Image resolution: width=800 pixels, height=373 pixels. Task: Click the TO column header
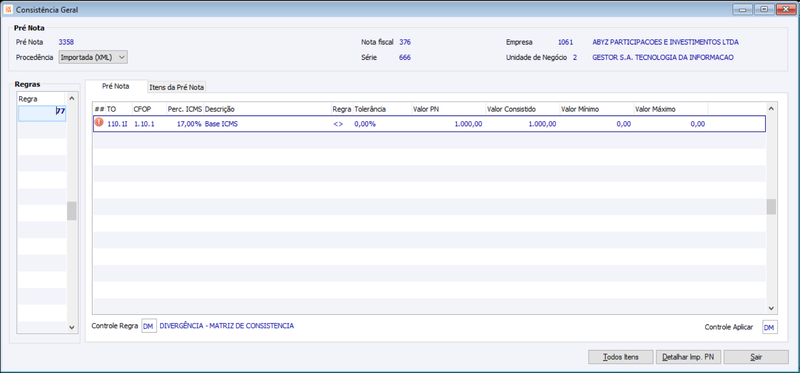[118, 109]
